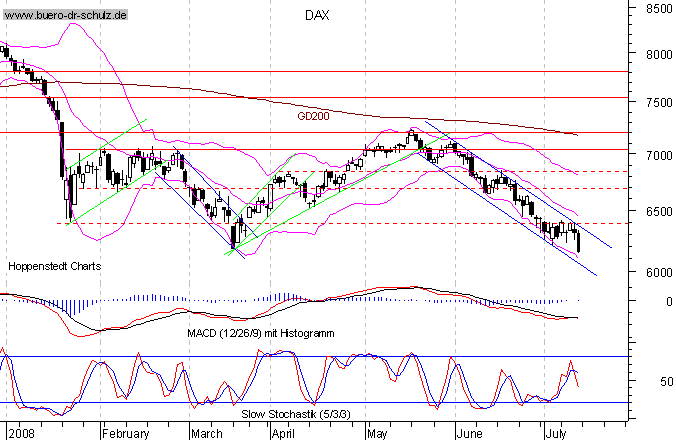
Task: Click the stochastic 50 axis label
Action: click(x=666, y=381)
